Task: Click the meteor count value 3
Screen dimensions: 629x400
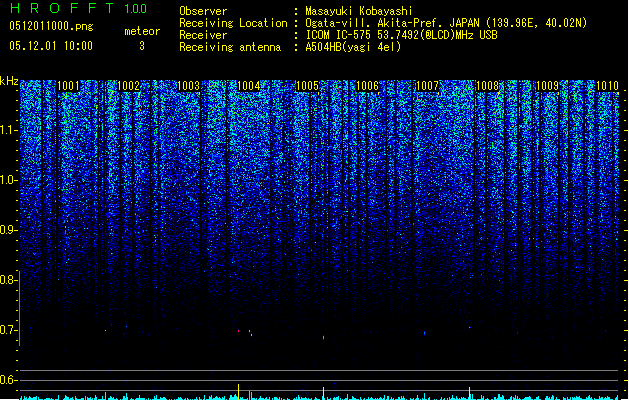Action: coord(142,46)
